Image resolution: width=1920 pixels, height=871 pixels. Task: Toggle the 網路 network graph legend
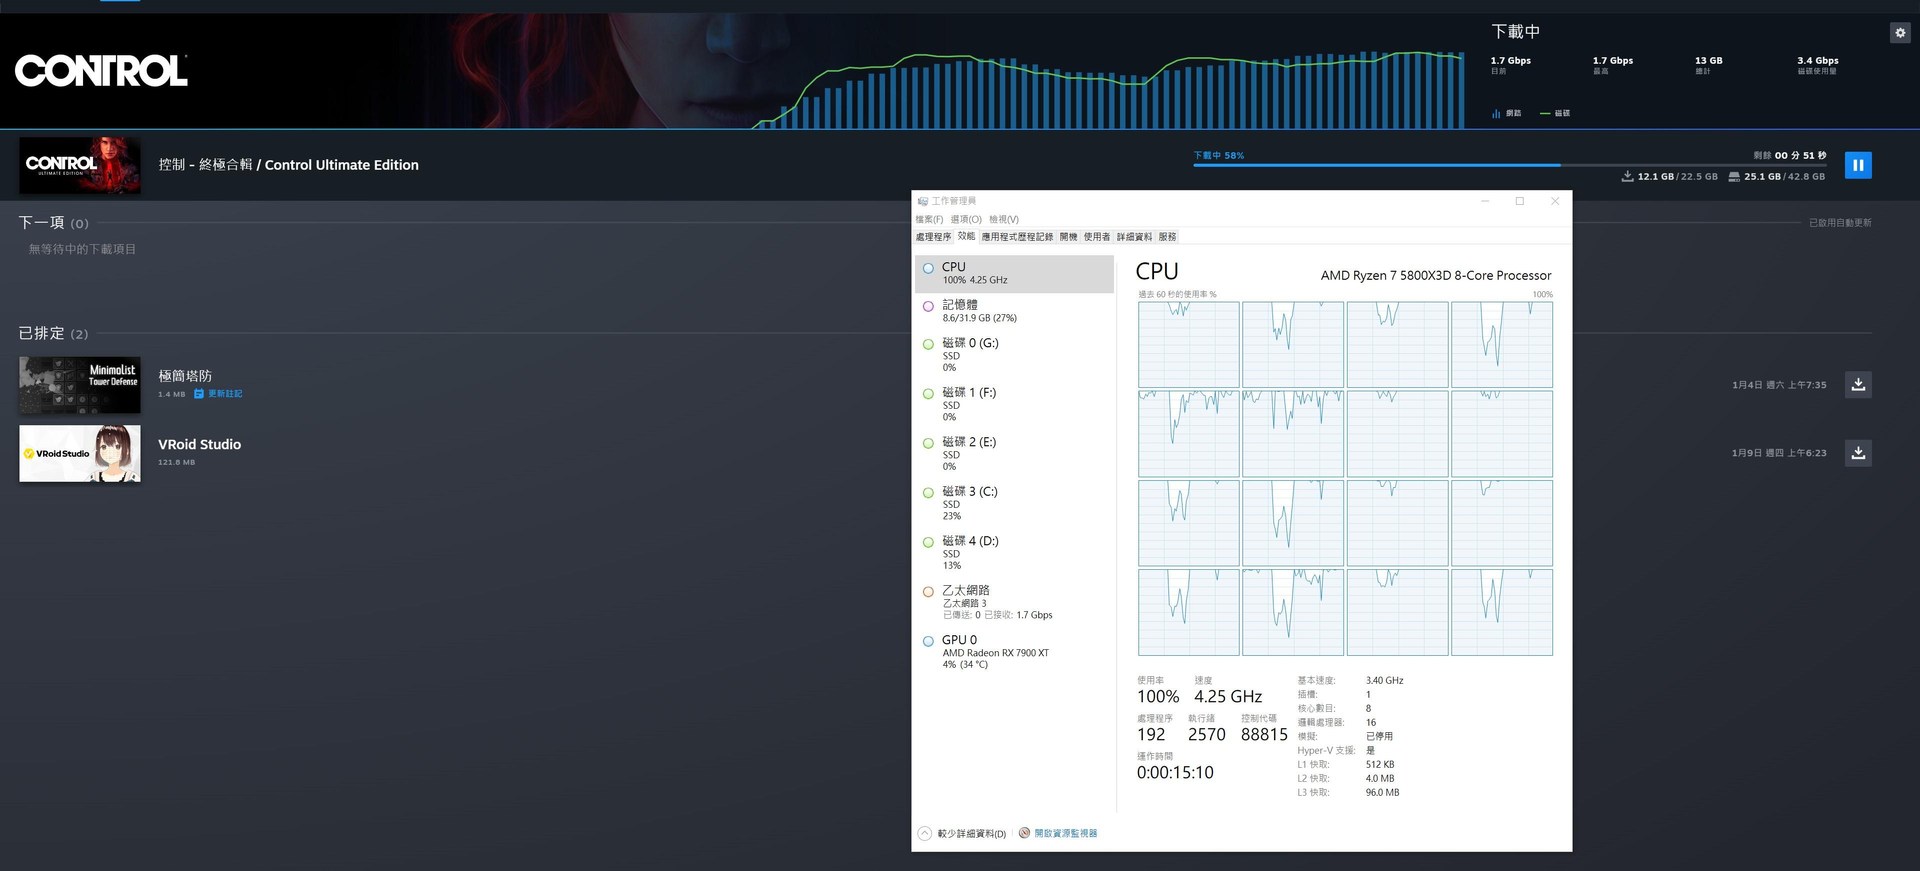(1507, 113)
